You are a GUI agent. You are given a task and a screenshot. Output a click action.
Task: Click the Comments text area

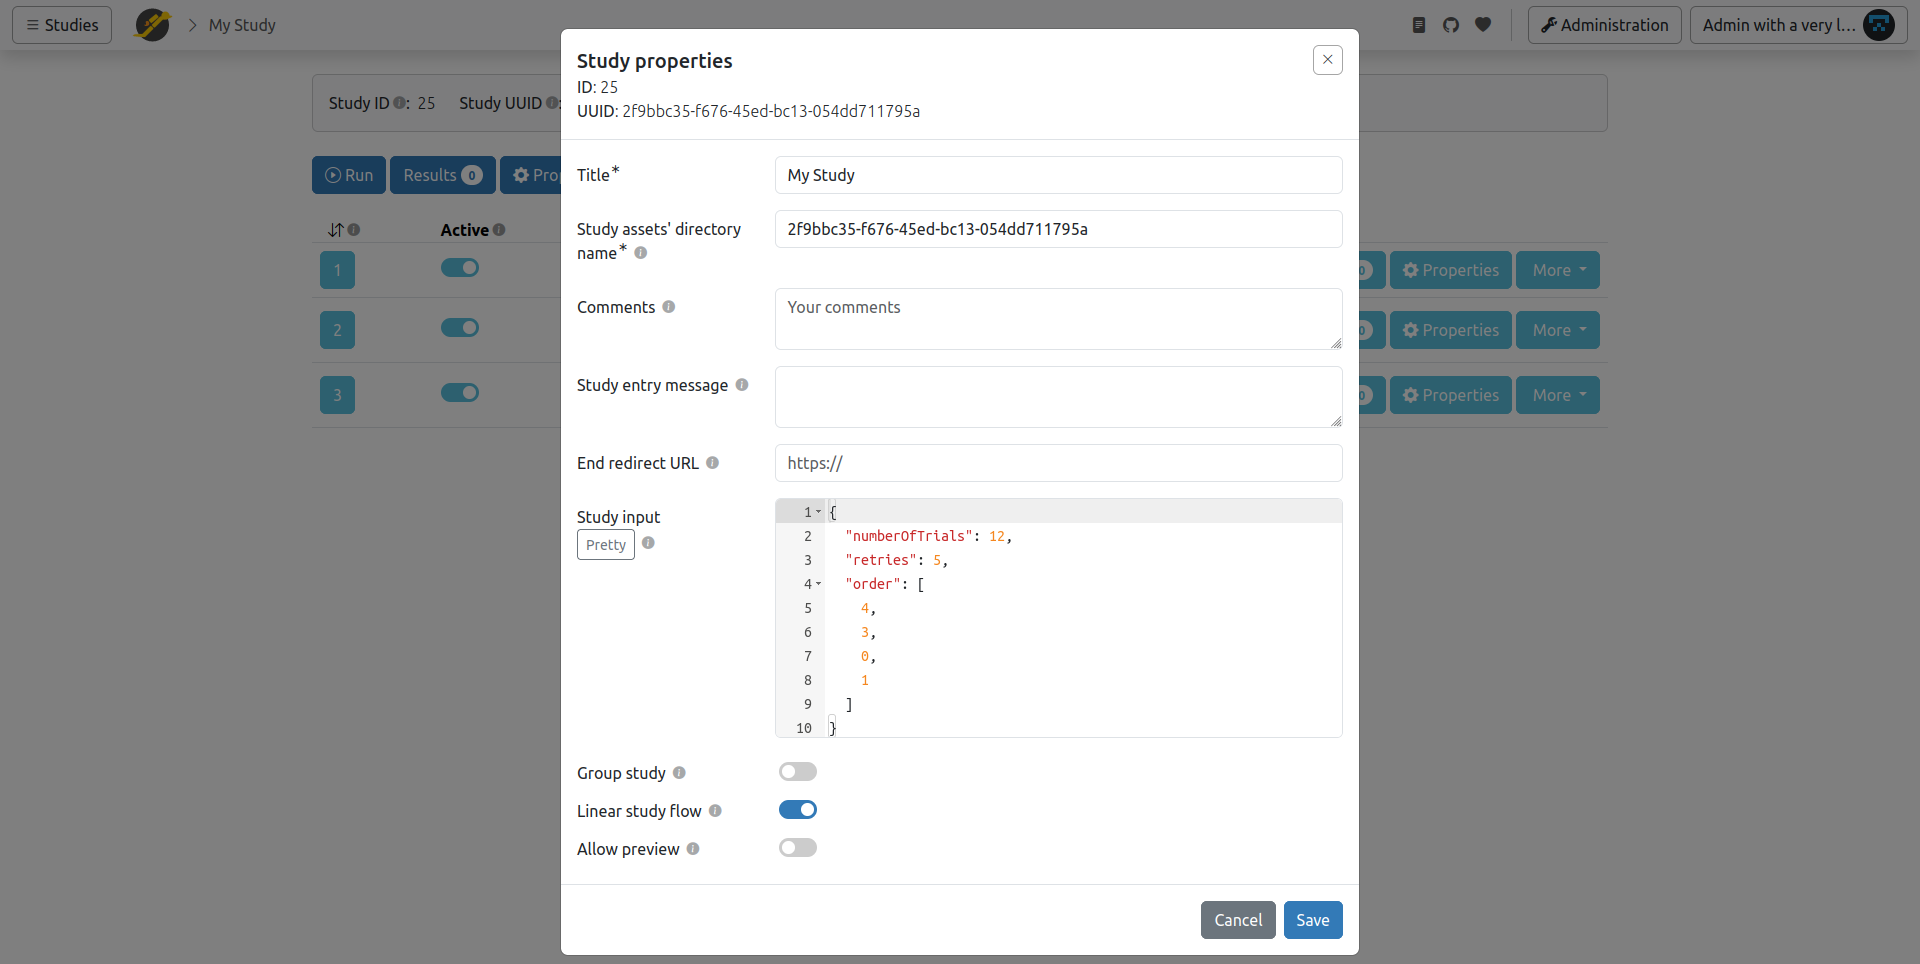click(x=1059, y=319)
